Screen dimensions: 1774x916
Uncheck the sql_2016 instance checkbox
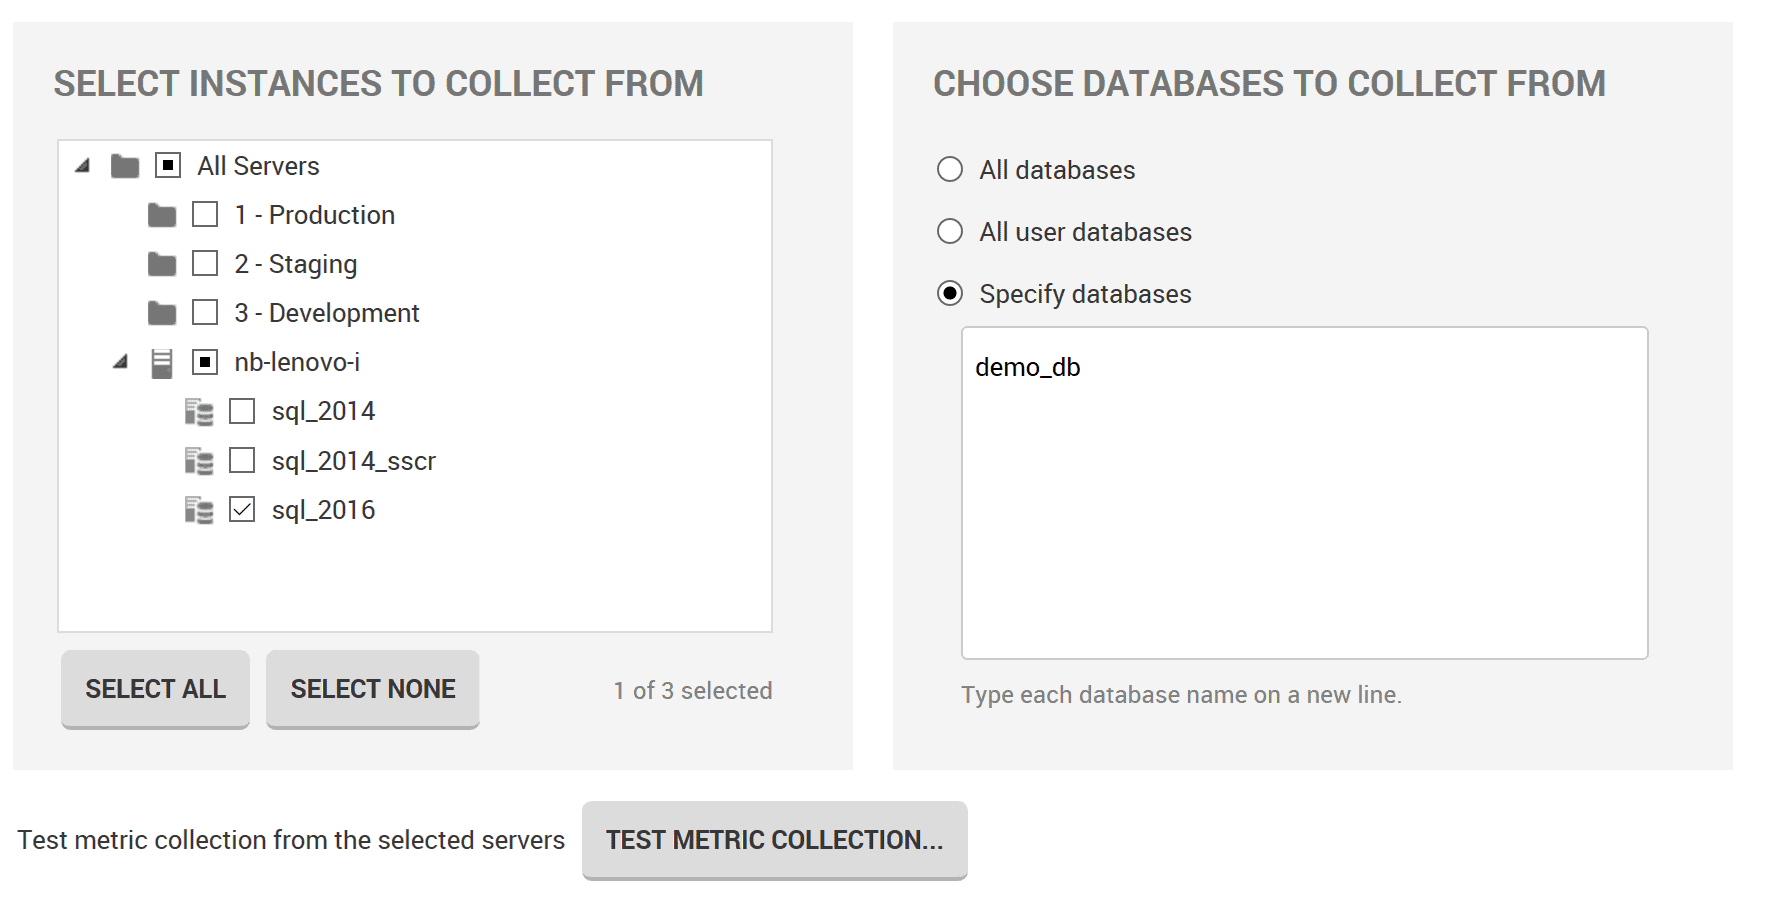242,510
